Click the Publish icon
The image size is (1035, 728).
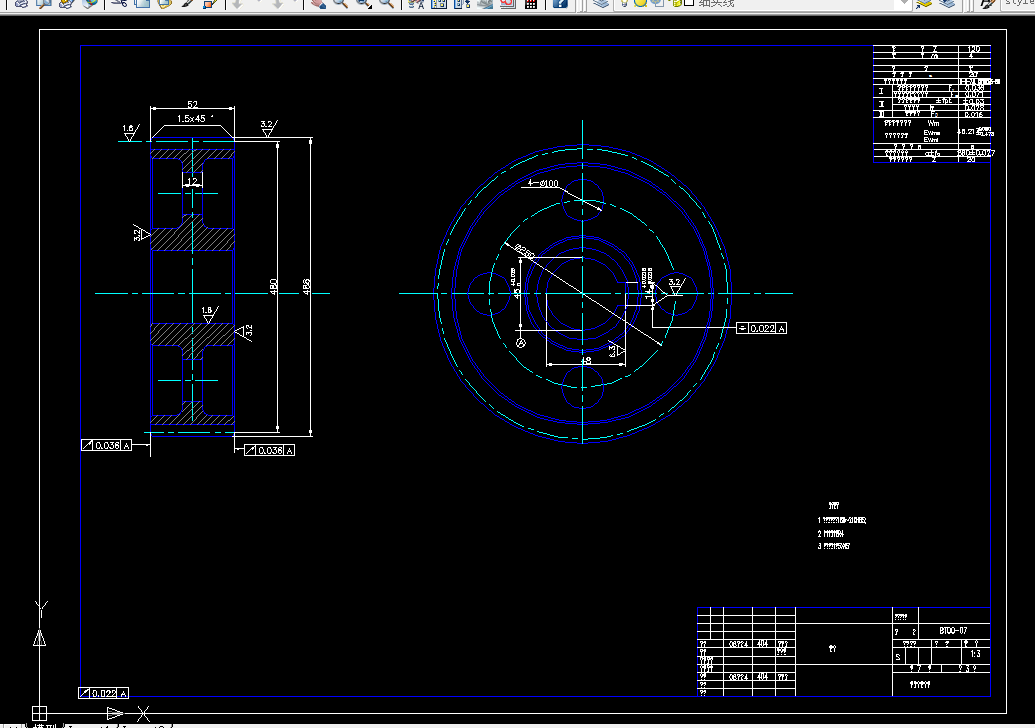(x=67, y=3)
